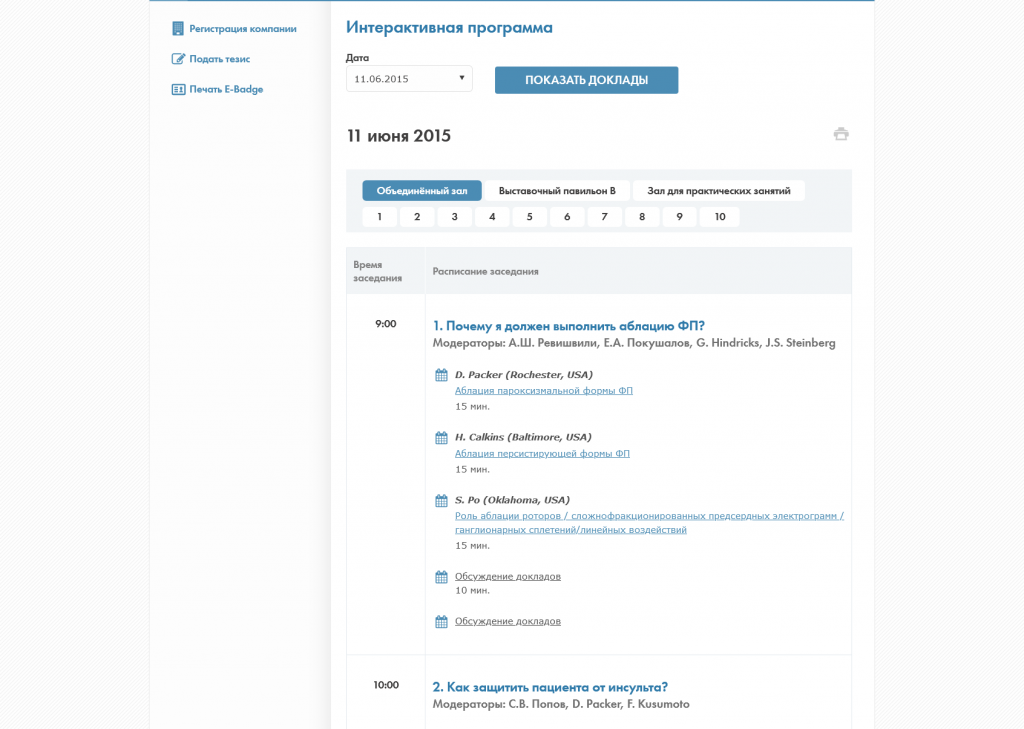Click speaker name D. Packer (Rochester, USA)
The height and width of the screenshot is (729, 1024).
click(524, 375)
